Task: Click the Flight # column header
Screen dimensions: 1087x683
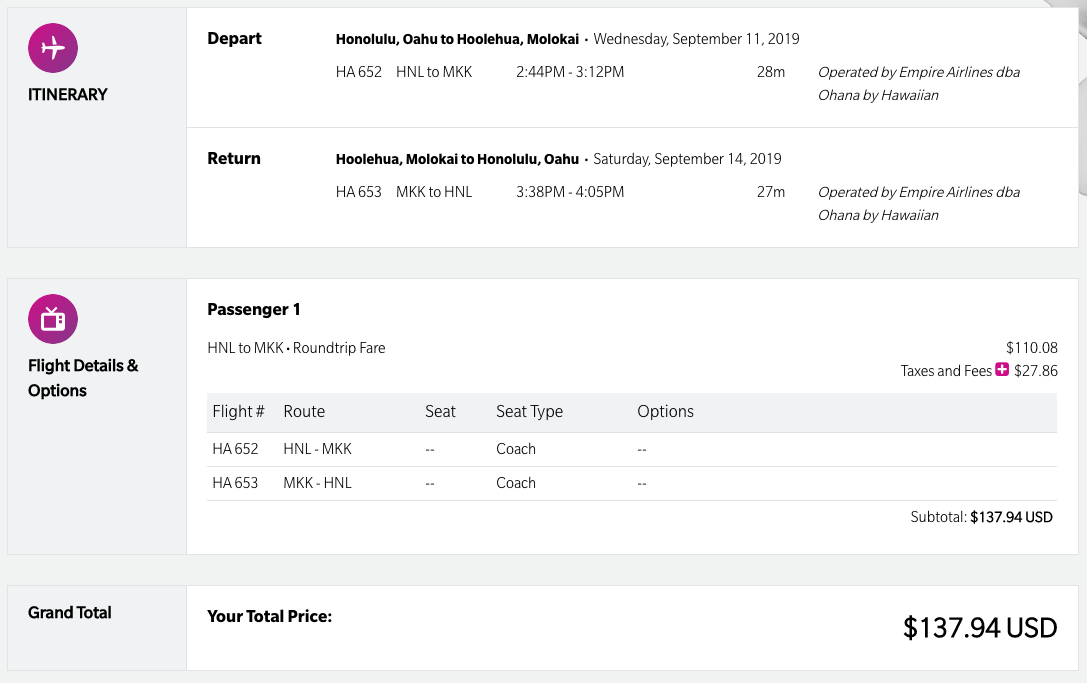Action: (238, 412)
